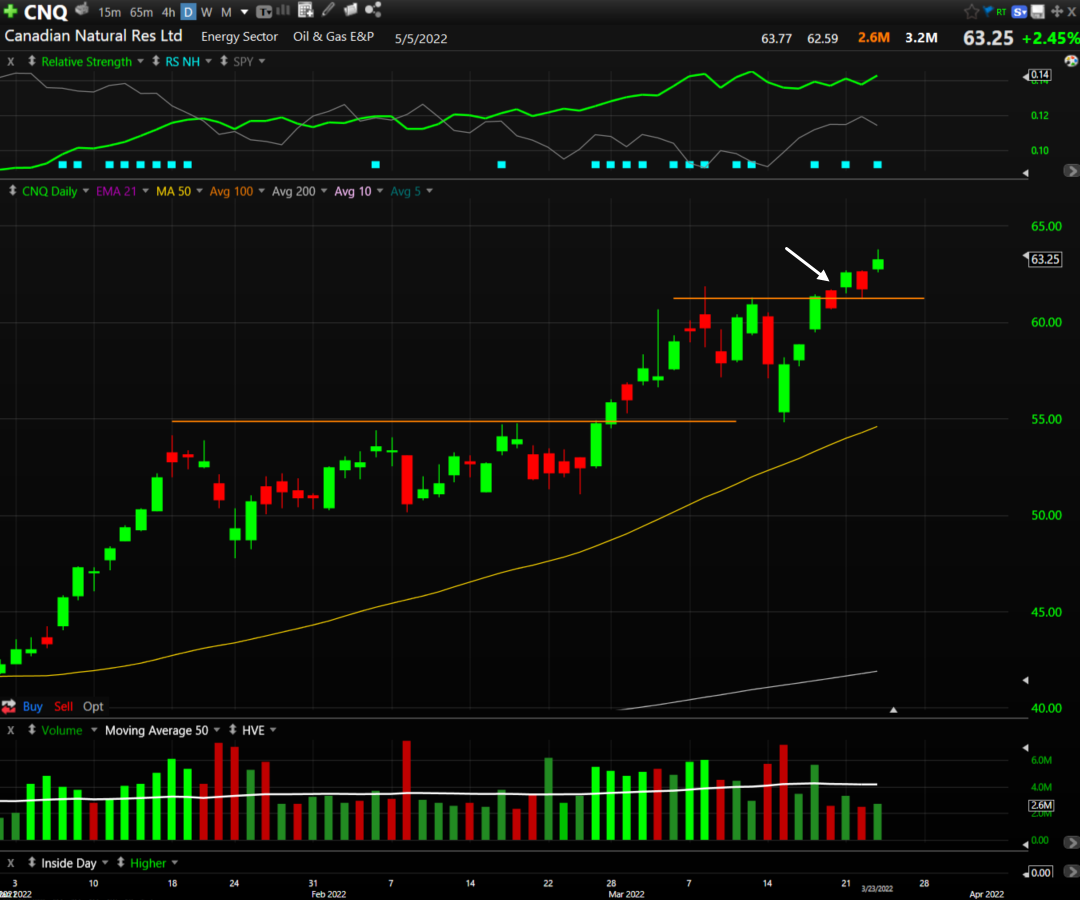Expand the Relative Strength indicator dropdown

point(141,61)
